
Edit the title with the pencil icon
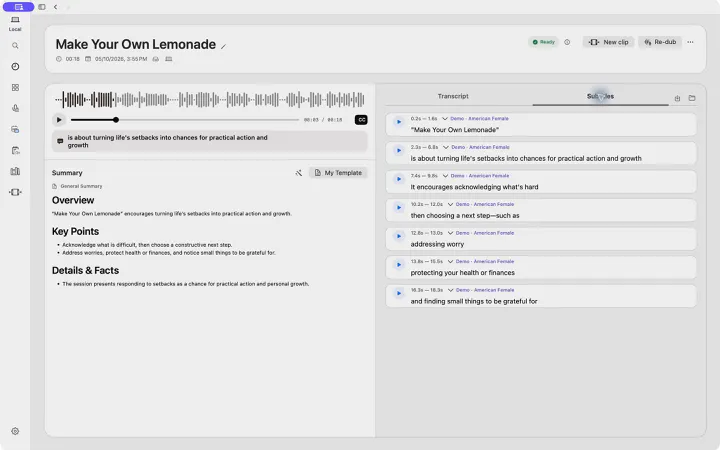coord(224,46)
